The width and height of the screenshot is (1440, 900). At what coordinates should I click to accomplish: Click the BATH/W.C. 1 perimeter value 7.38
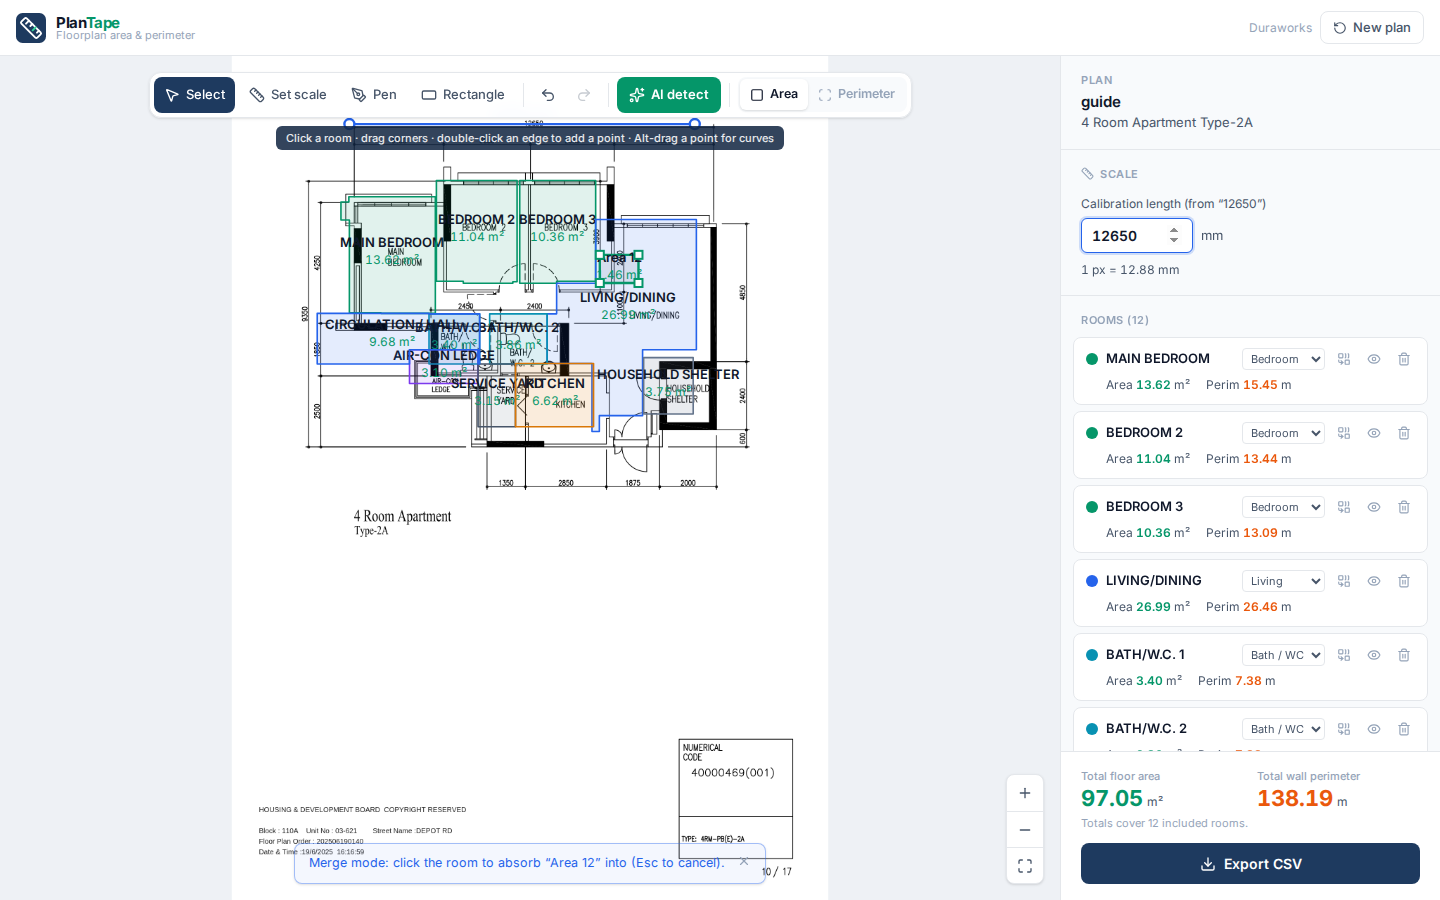tap(1248, 681)
